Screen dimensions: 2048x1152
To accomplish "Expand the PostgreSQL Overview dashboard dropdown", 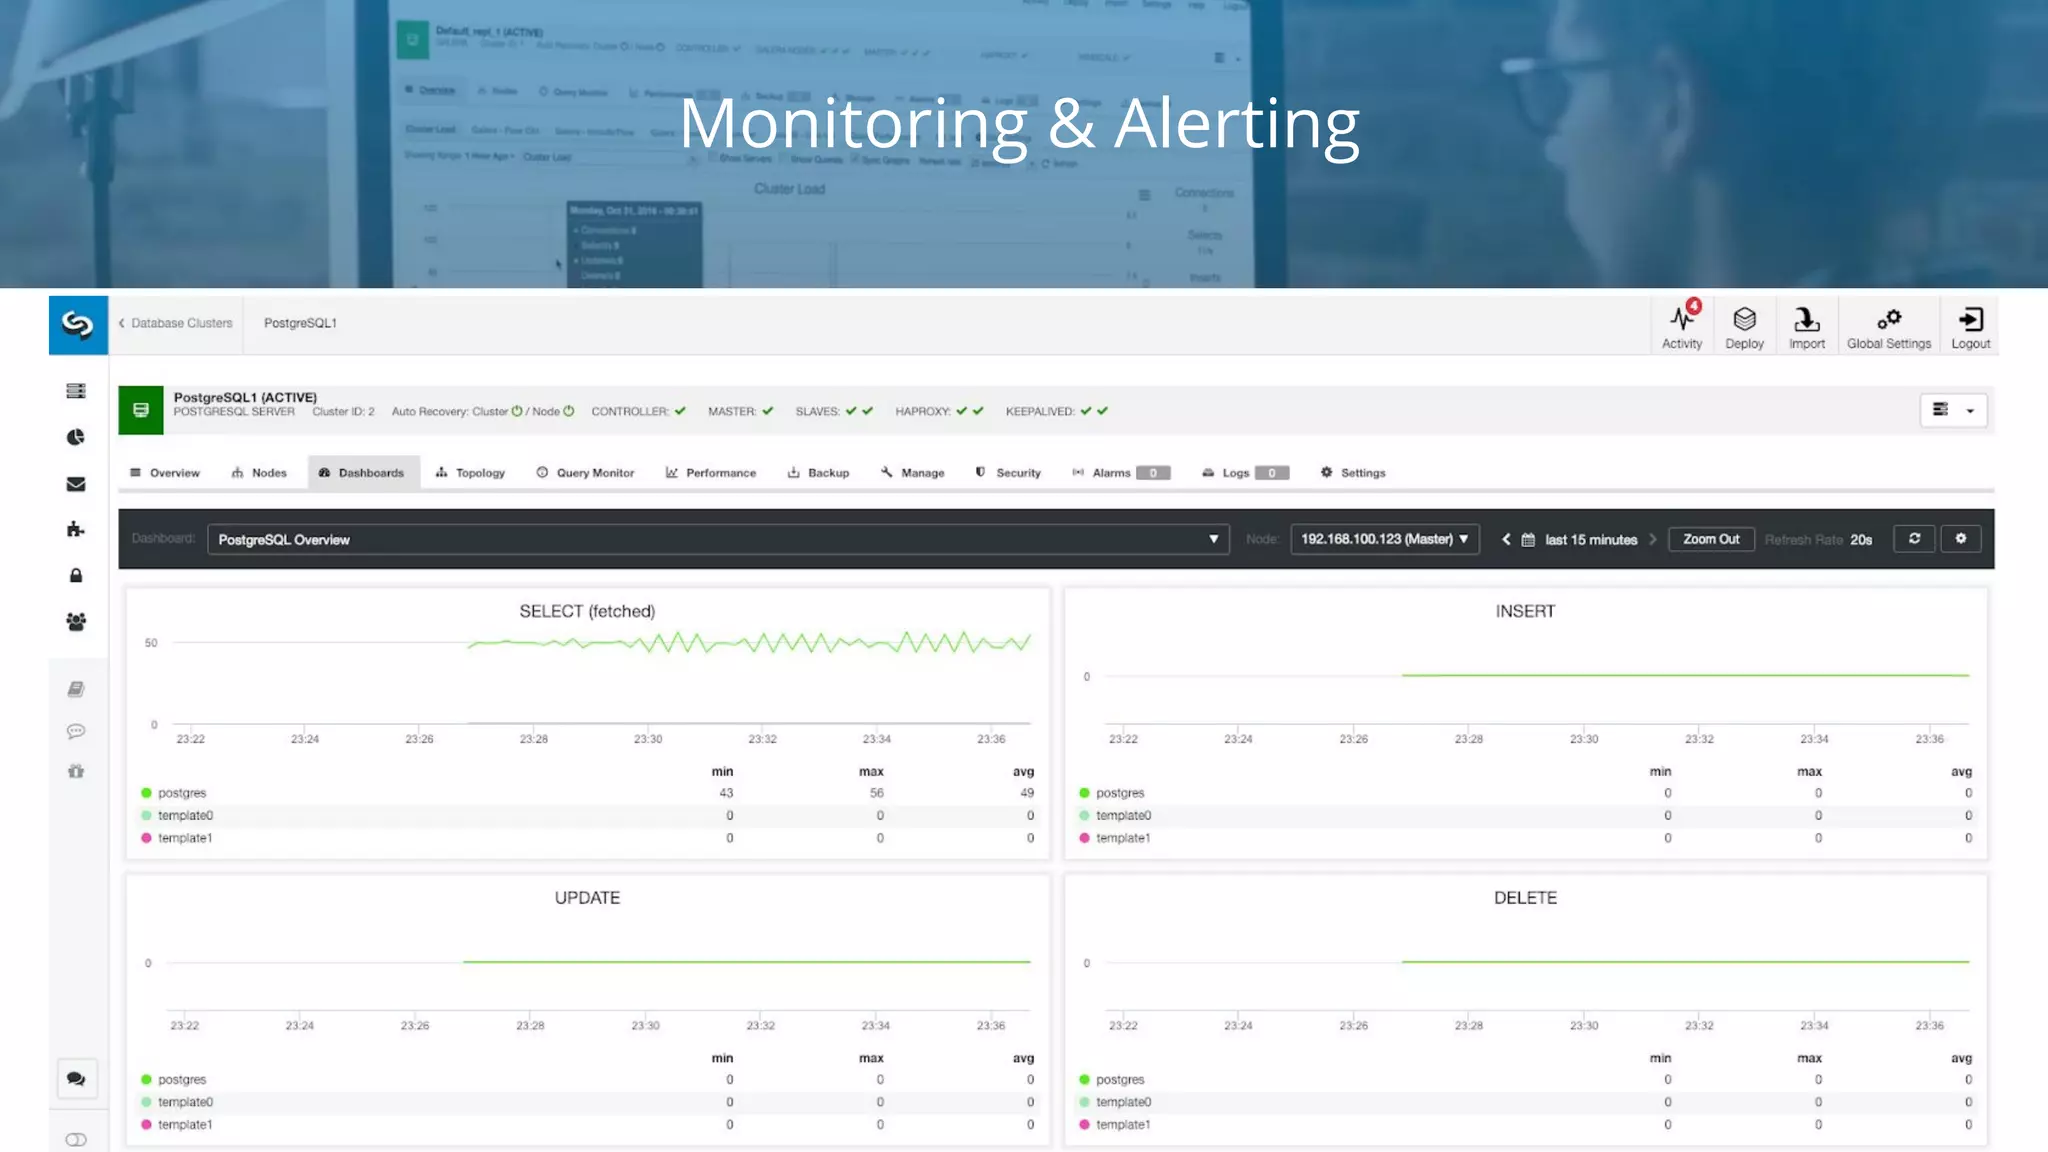I will click(718, 539).
